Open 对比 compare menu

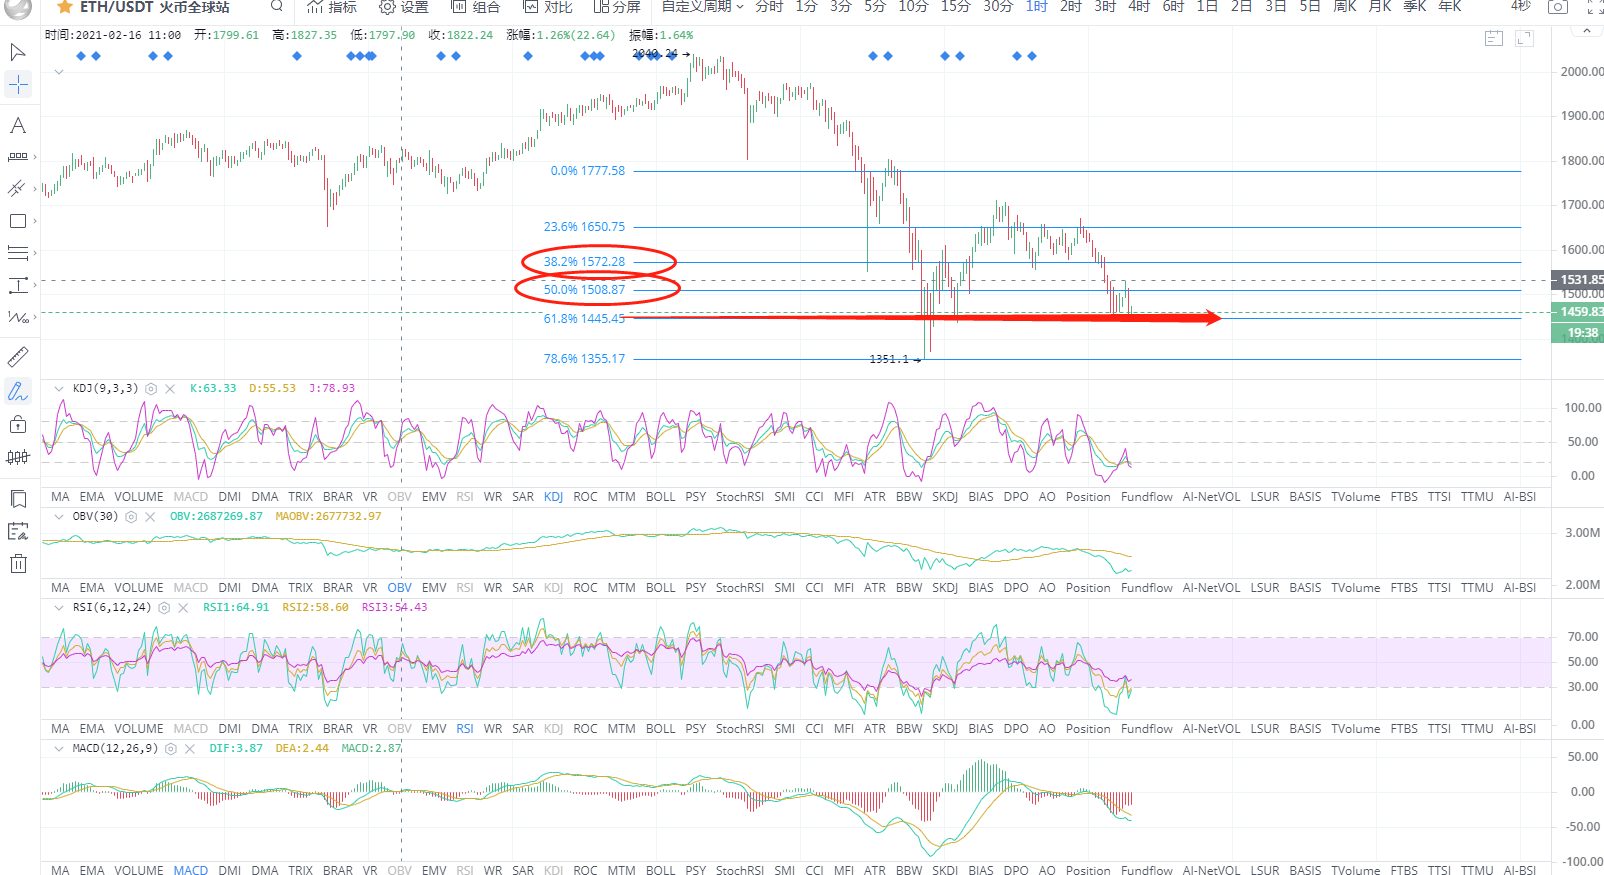pyautogui.click(x=548, y=7)
